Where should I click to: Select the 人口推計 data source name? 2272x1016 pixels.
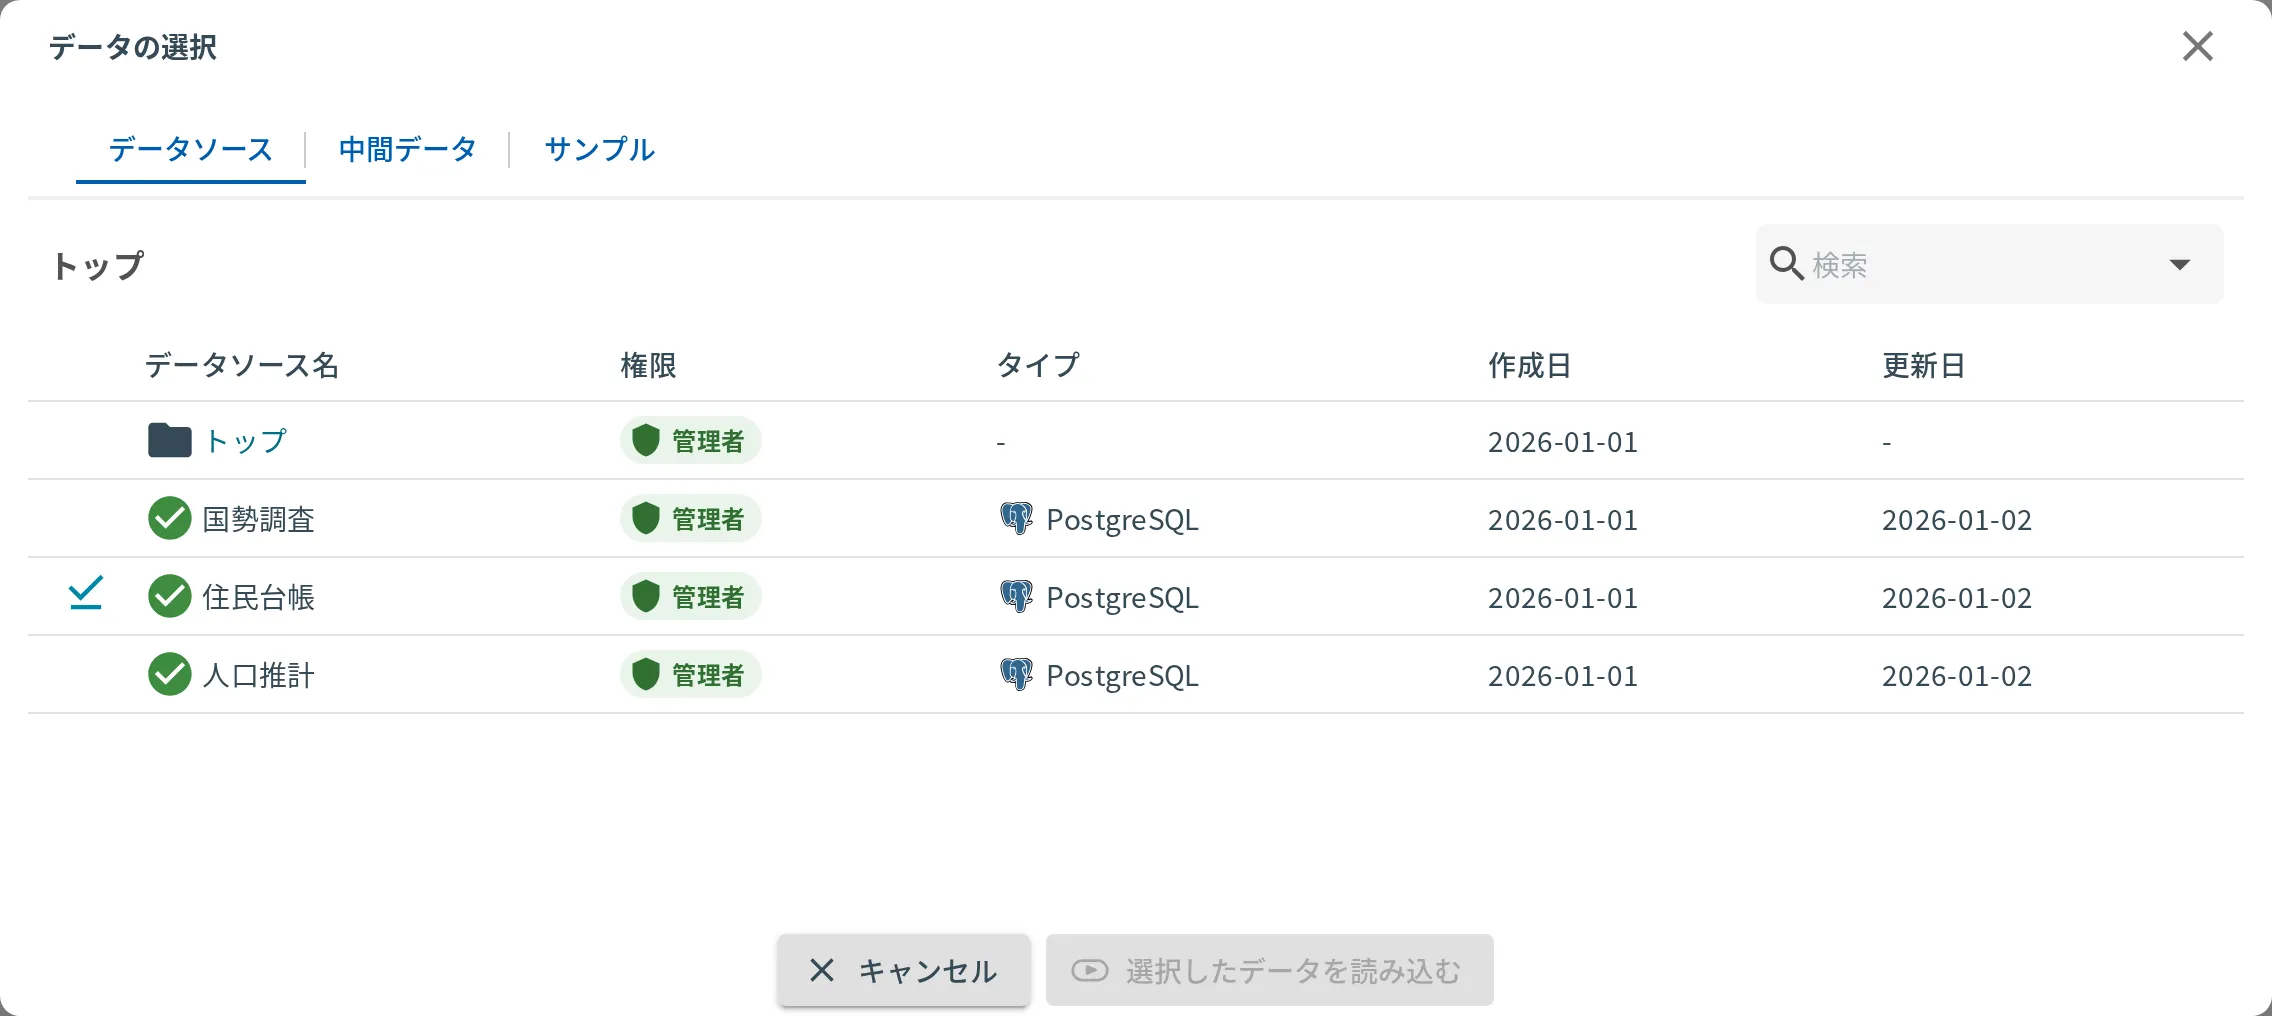point(259,675)
